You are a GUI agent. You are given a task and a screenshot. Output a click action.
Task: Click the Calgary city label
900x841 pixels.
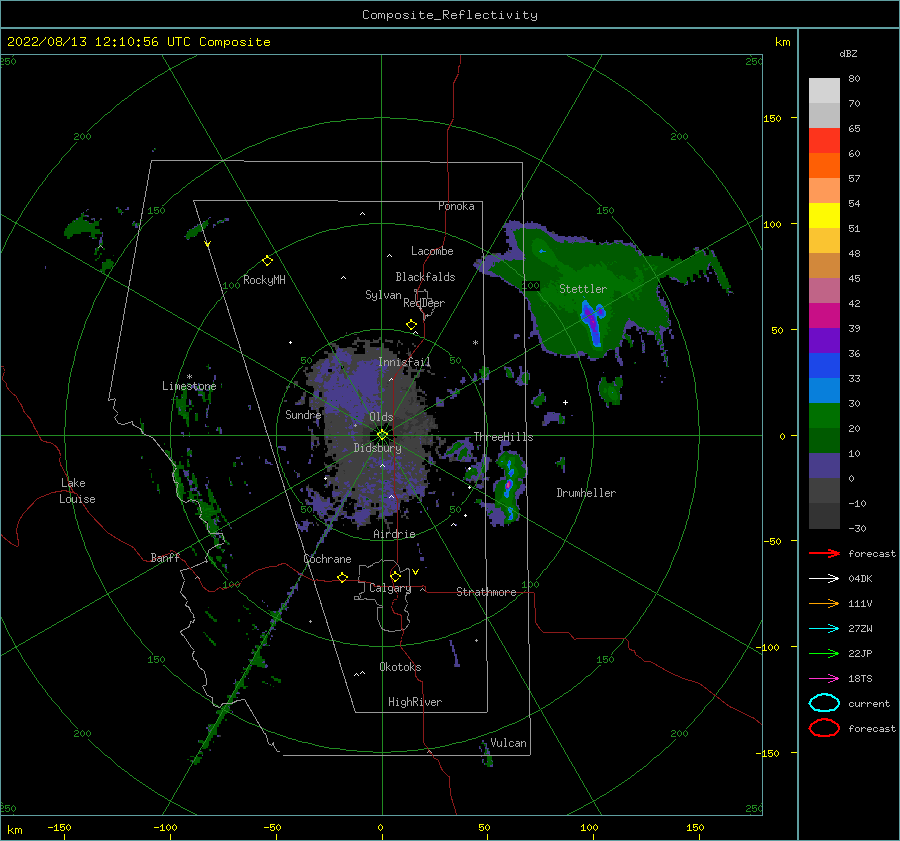390,588
